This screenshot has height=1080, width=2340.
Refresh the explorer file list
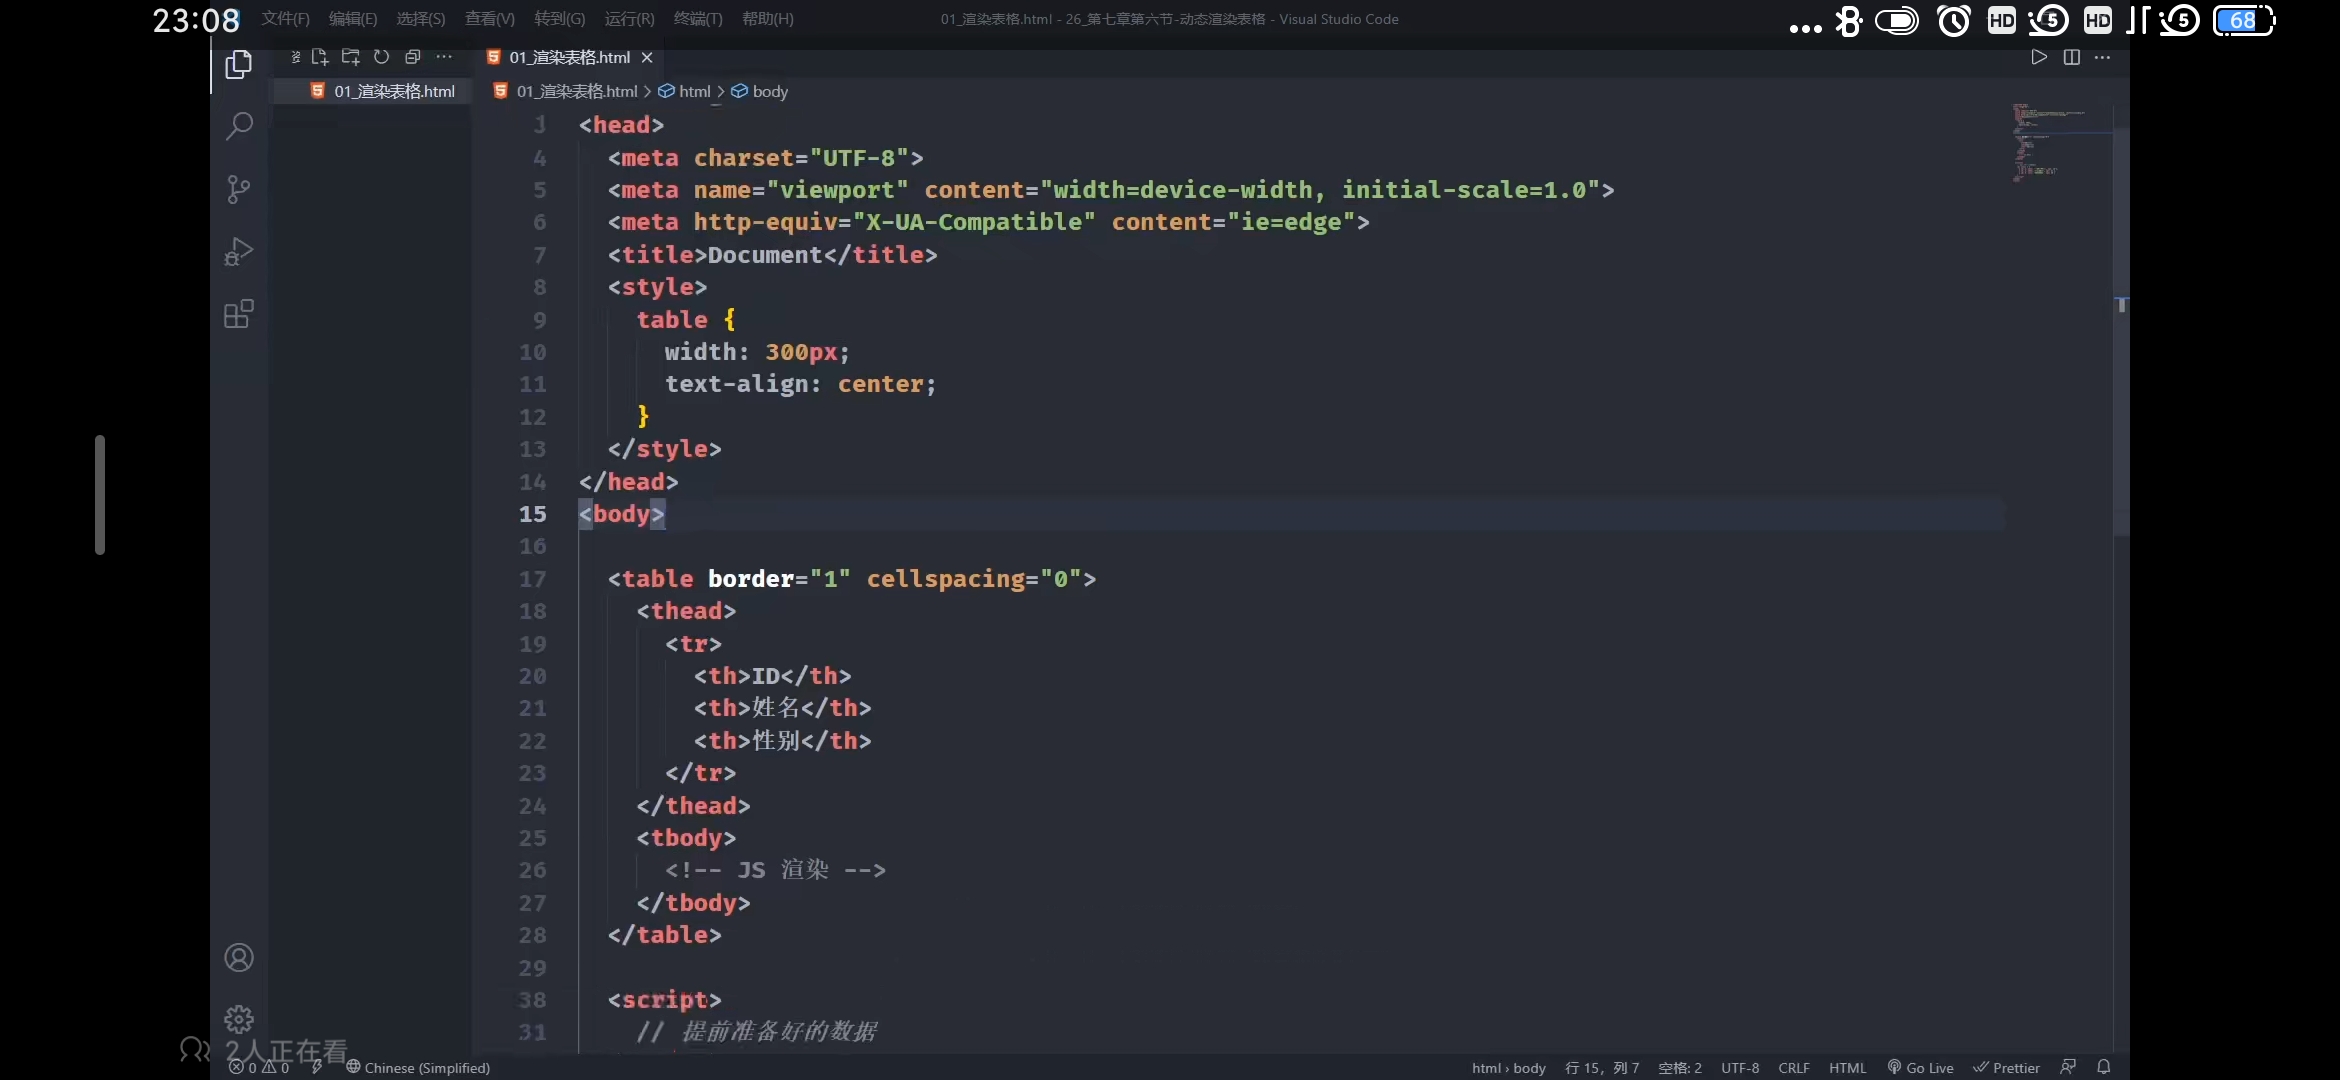[x=381, y=57]
